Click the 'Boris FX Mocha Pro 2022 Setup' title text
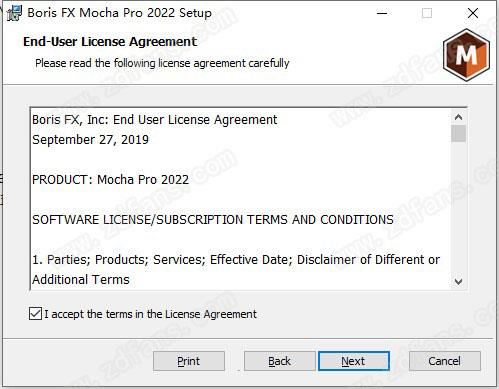This screenshot has height=389, width=499. (119, 13)
